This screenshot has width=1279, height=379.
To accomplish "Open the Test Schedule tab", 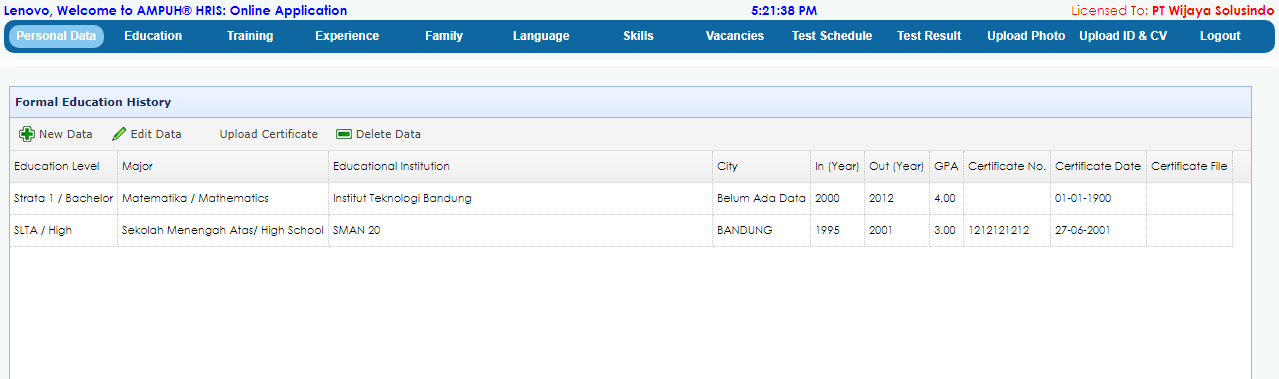I will point(832,36).
